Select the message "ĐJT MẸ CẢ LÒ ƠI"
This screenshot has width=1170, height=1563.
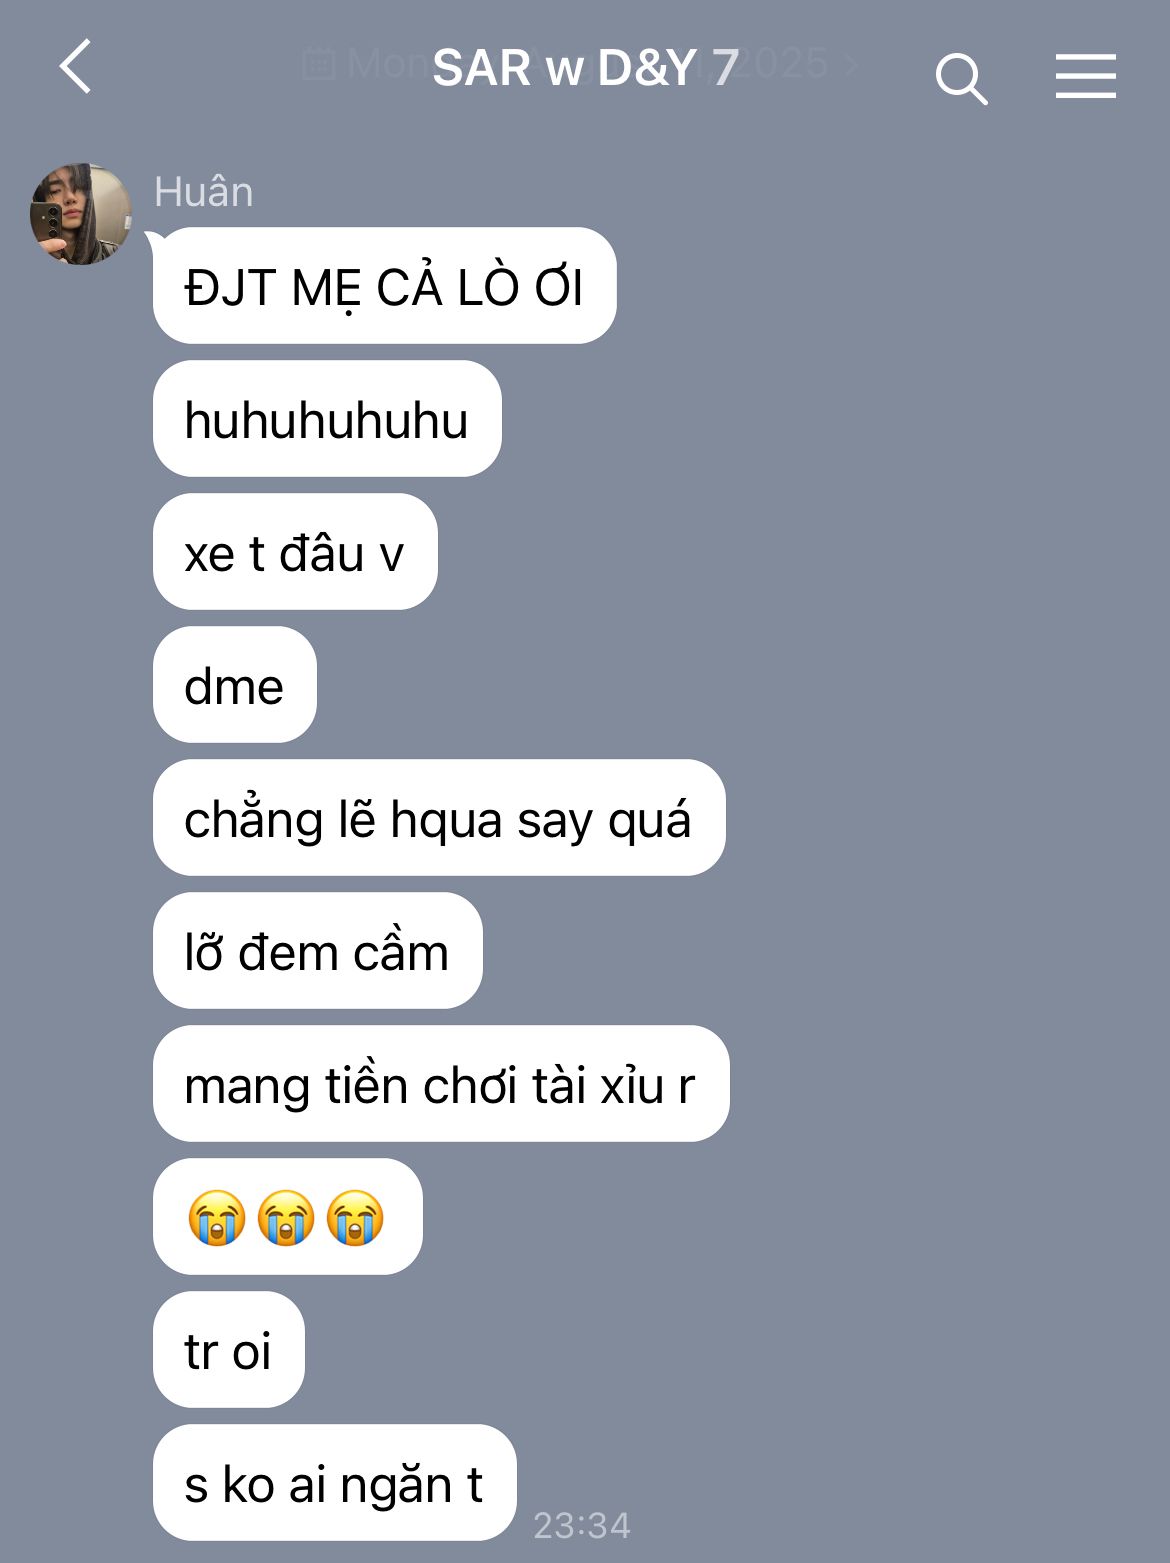click(385, 286)
